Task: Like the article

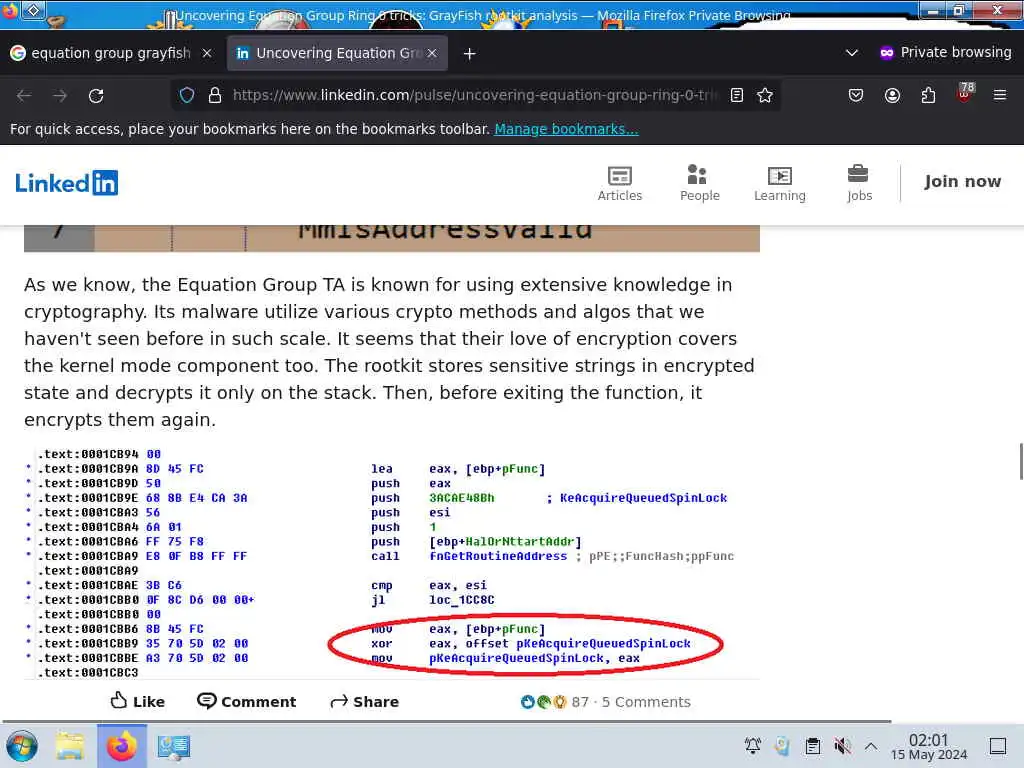Action: tap(138, 701)
